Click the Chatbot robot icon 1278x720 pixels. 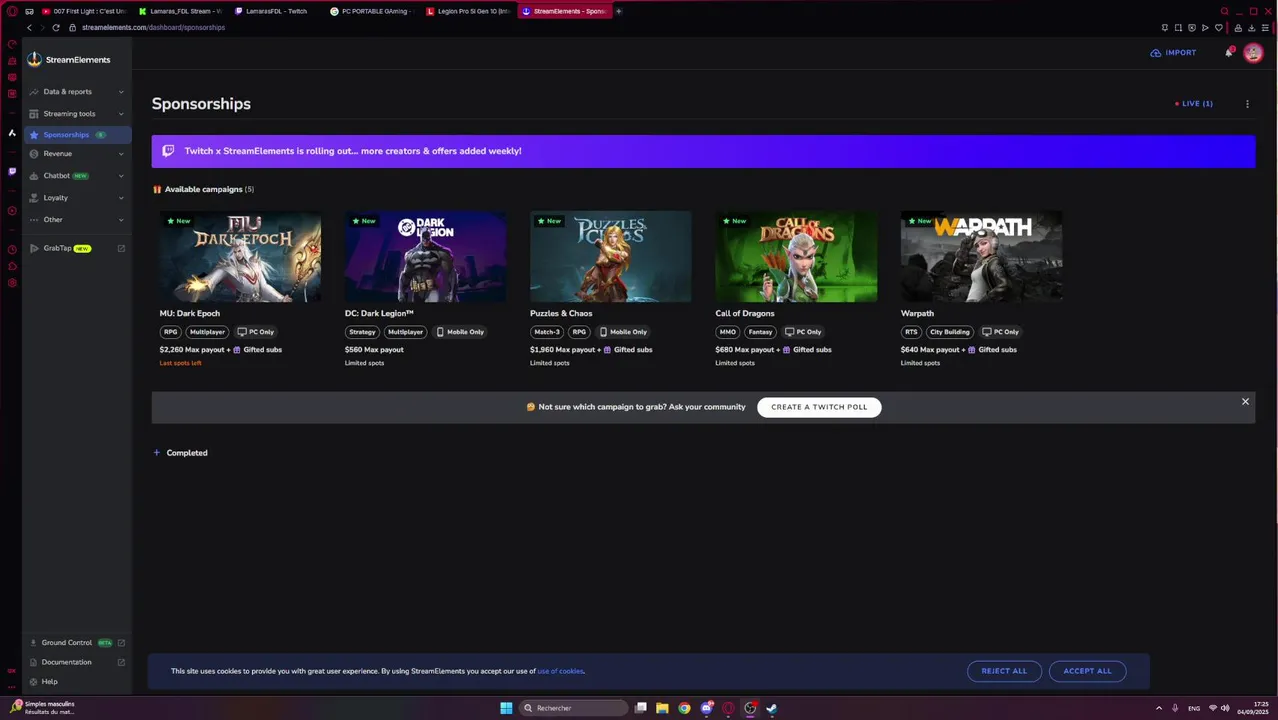[34, 176]
